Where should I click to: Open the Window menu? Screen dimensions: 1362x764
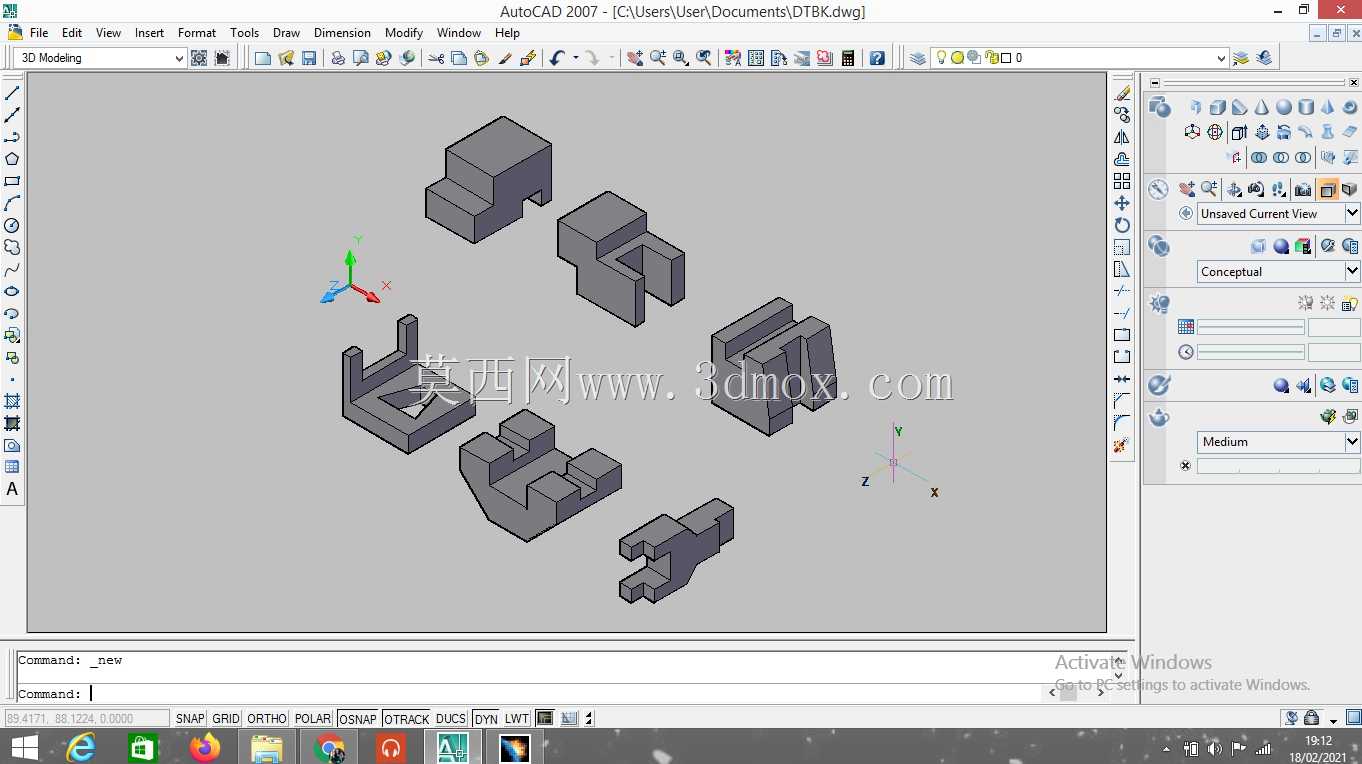(x=459, y=32)
